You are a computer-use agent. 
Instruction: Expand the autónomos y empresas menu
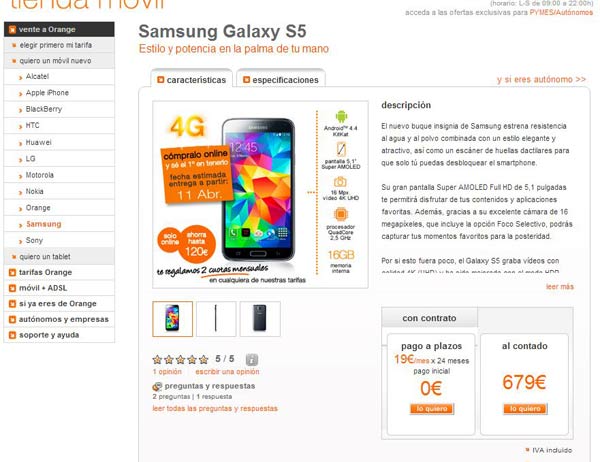(x=59, y=319)
